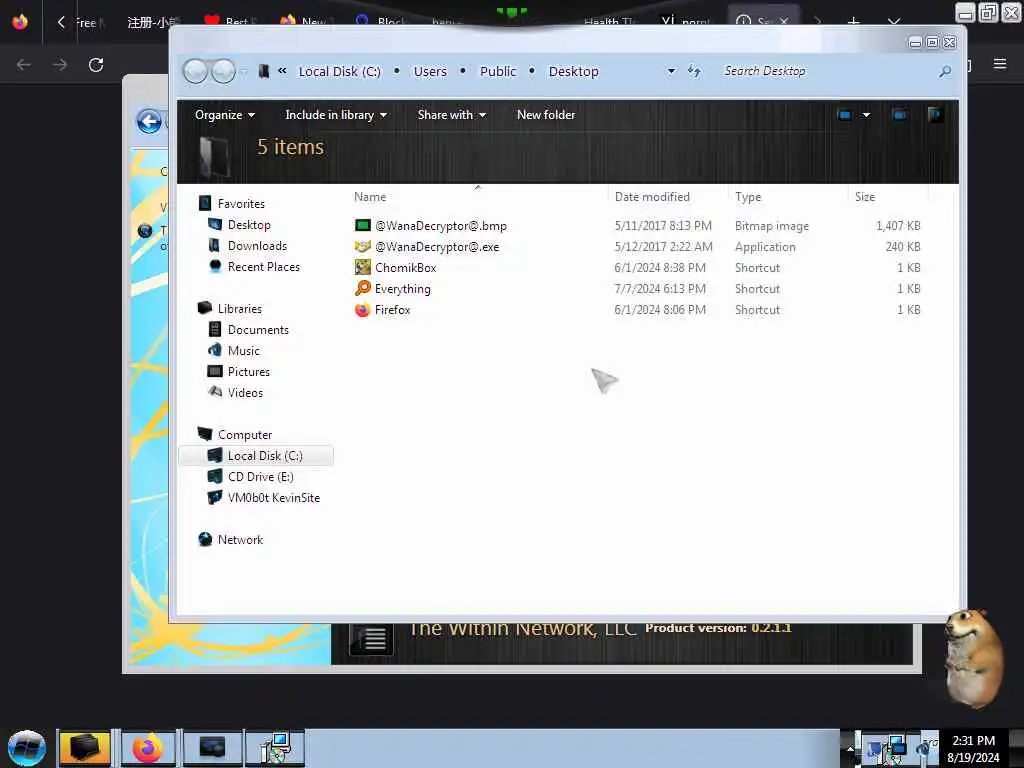
Task: Sort files by the Name column header
Action: (370, 197)
